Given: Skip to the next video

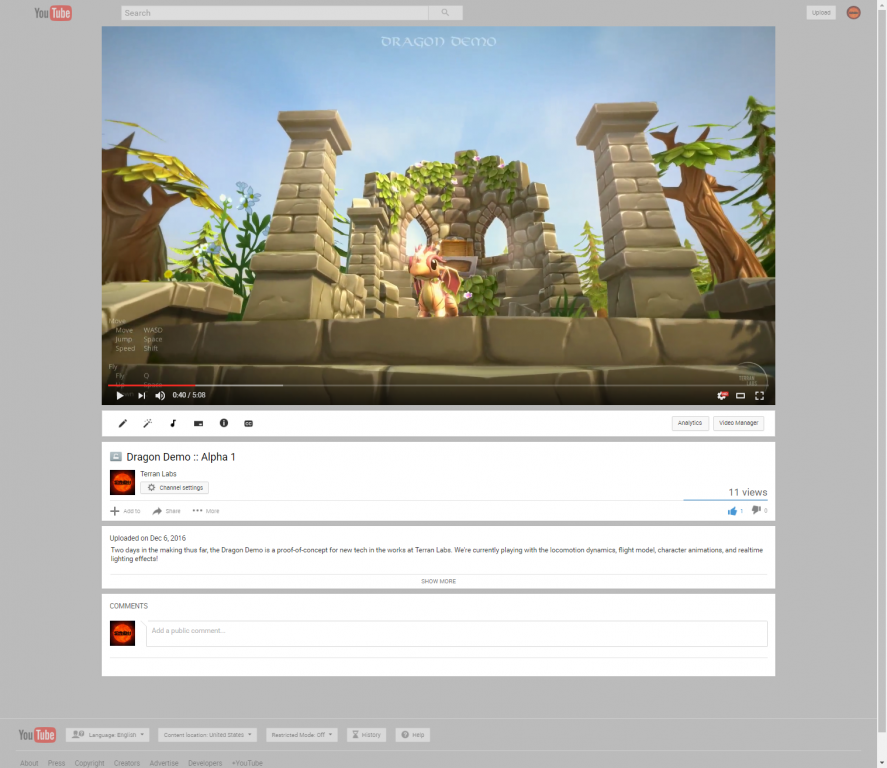Looking at the screenshot, I should 141,395.
